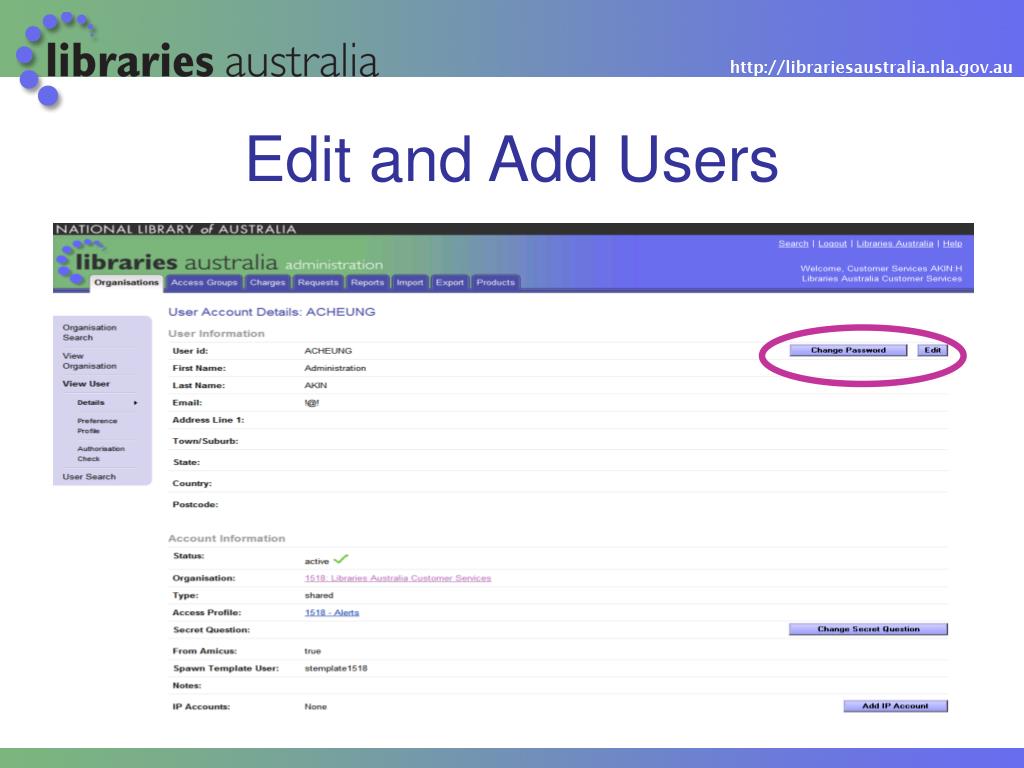Open Details submenu item in sidebar

click(x=91, y=403)
